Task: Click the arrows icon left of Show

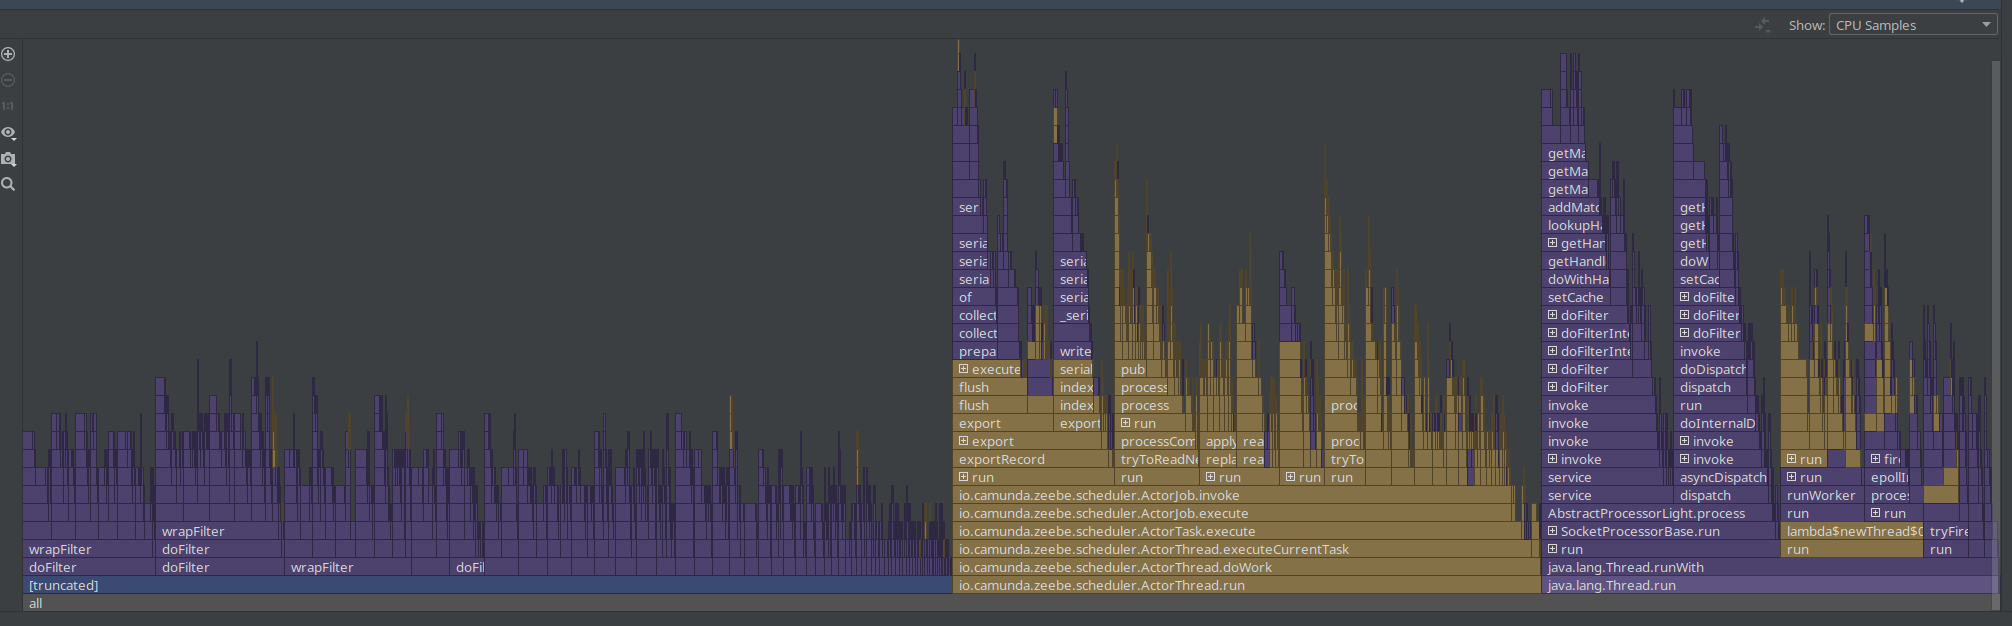Action: point(1763,25)
